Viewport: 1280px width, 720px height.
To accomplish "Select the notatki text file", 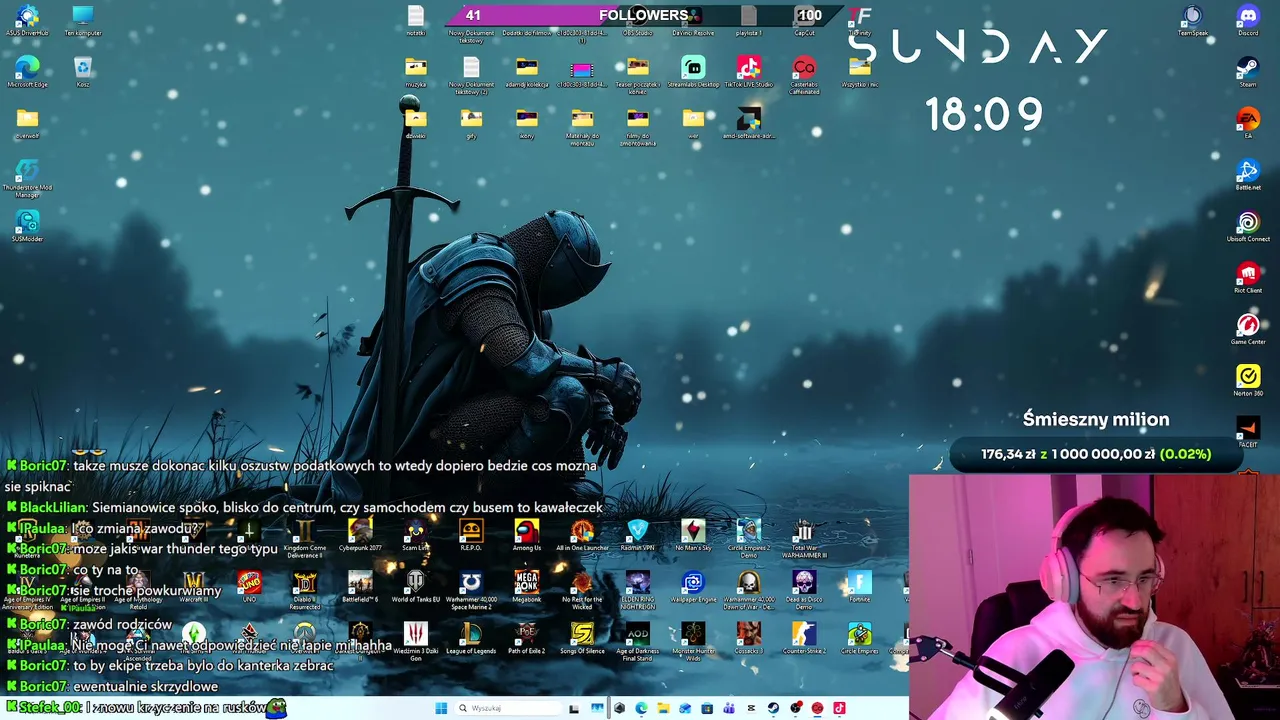I will 415,20.
